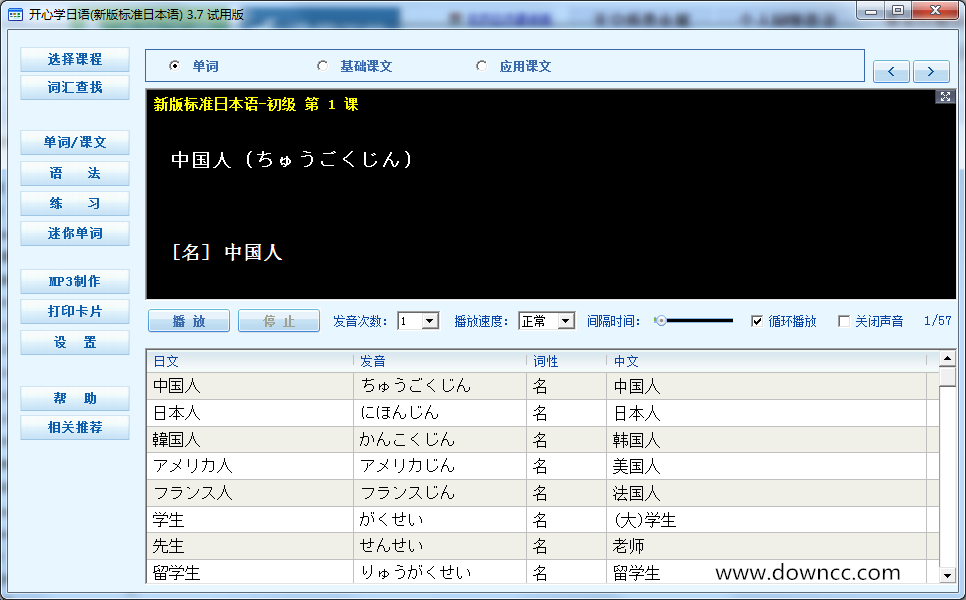Viewport: 966px width, 600px height.
Task: Uncheck the 循环播放 checkbox
Action: pyautogui.click(x=757, y=321)
